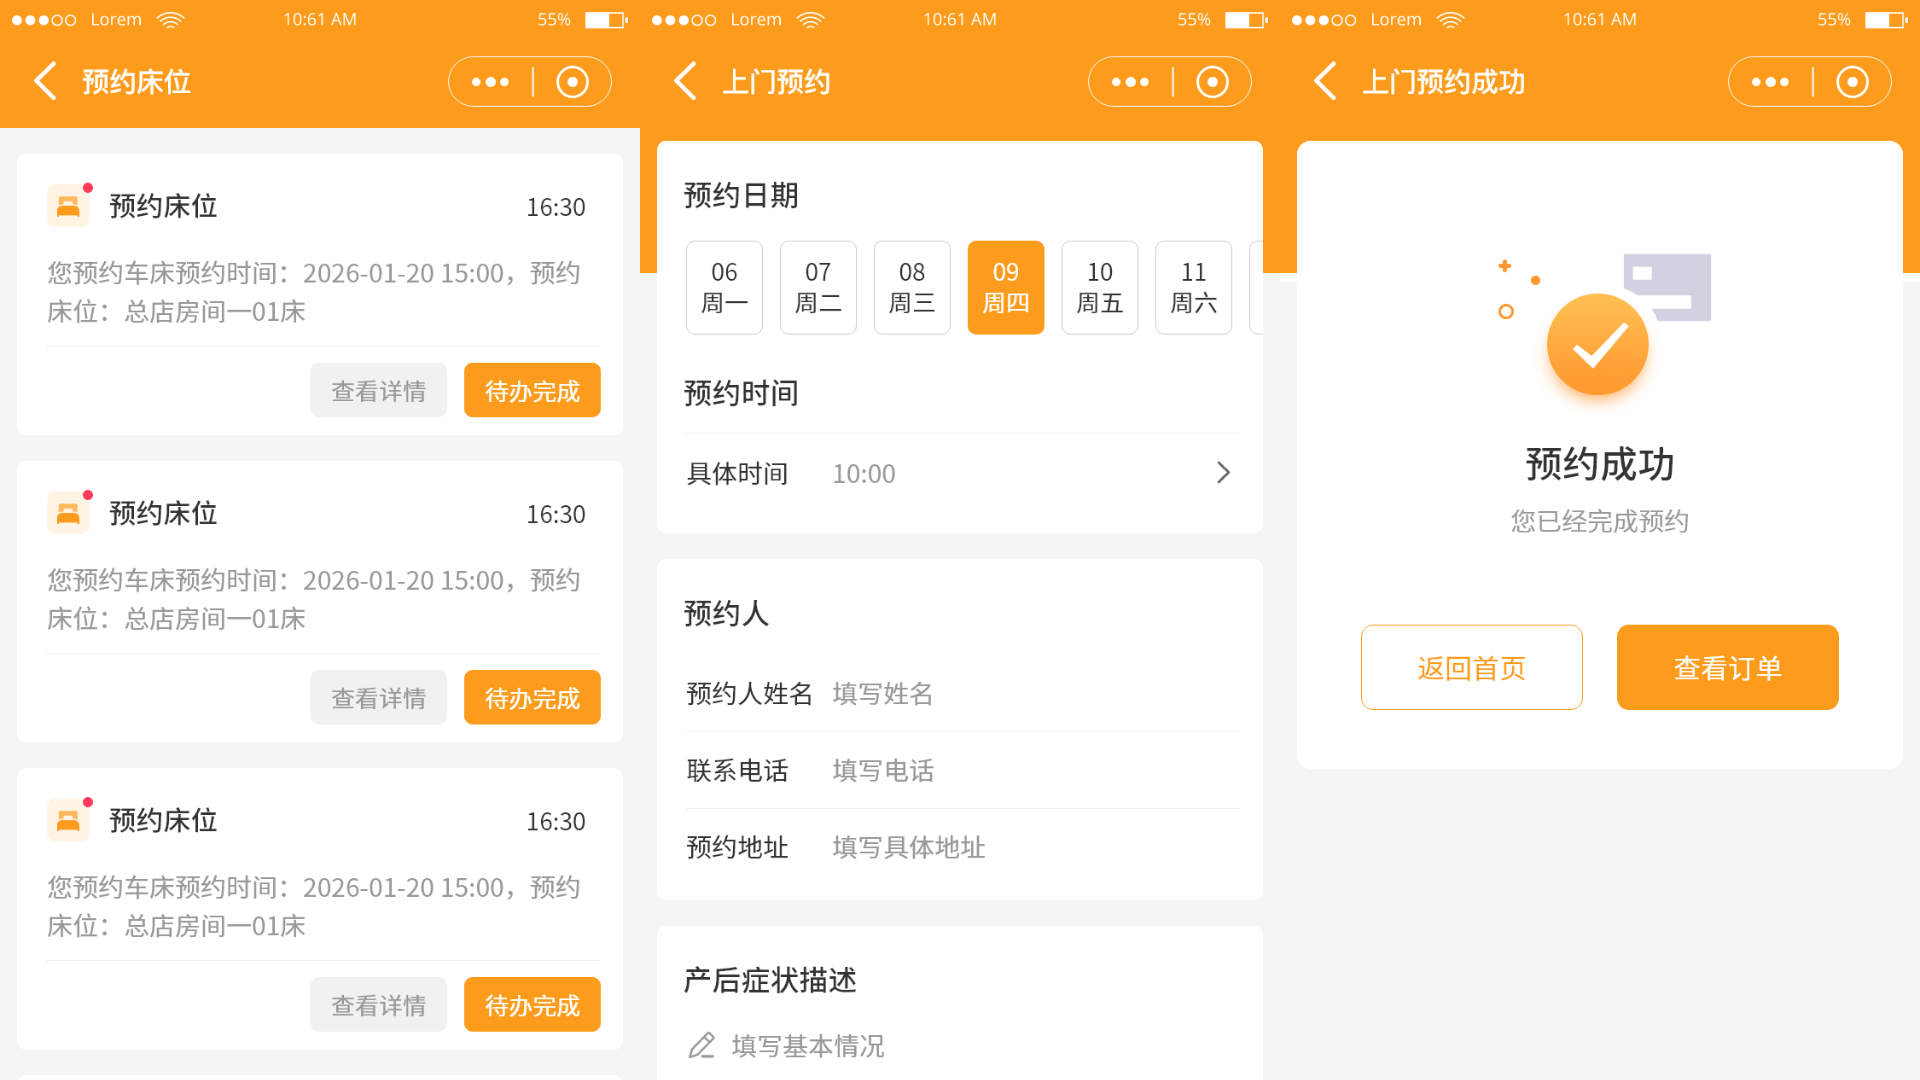This screenshot has width=1920, height=1080.
Task: Click 查看详情 on first booking card
Action: tap(378, 390)
